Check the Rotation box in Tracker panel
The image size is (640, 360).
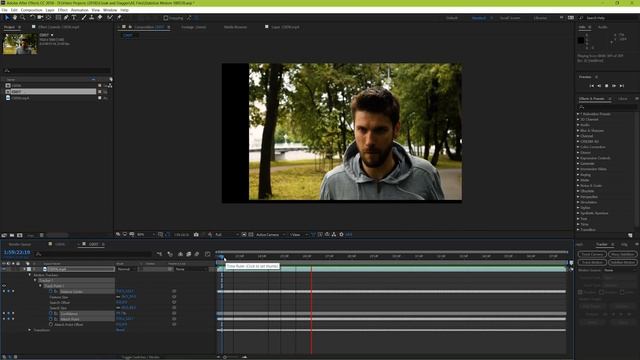point(601,292)
